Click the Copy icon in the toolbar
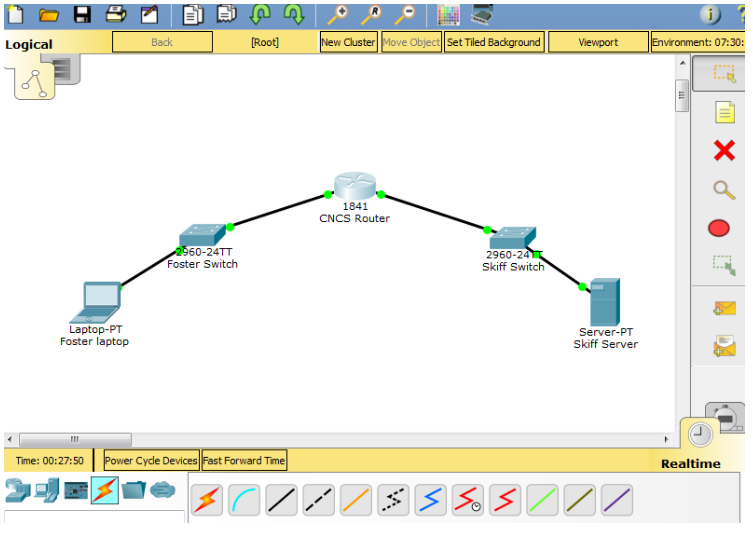This screenshot has width=753, height=535. pos(193,15)
